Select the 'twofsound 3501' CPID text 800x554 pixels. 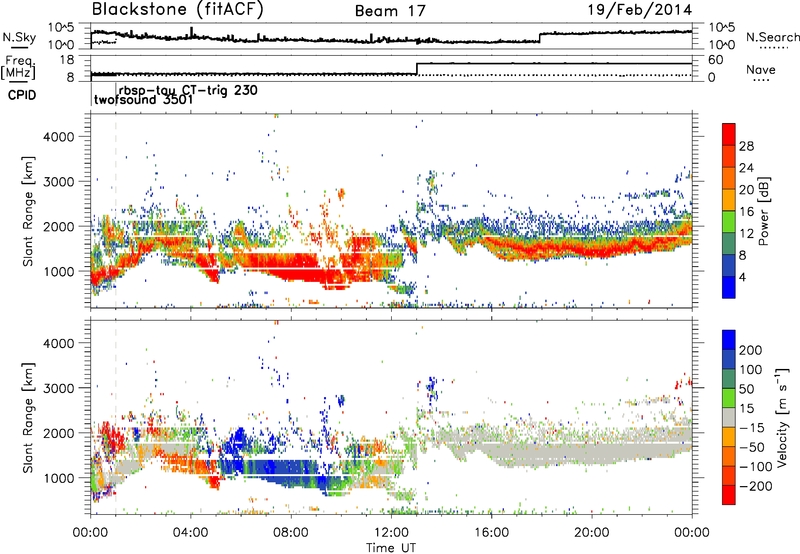pos(143,99)
